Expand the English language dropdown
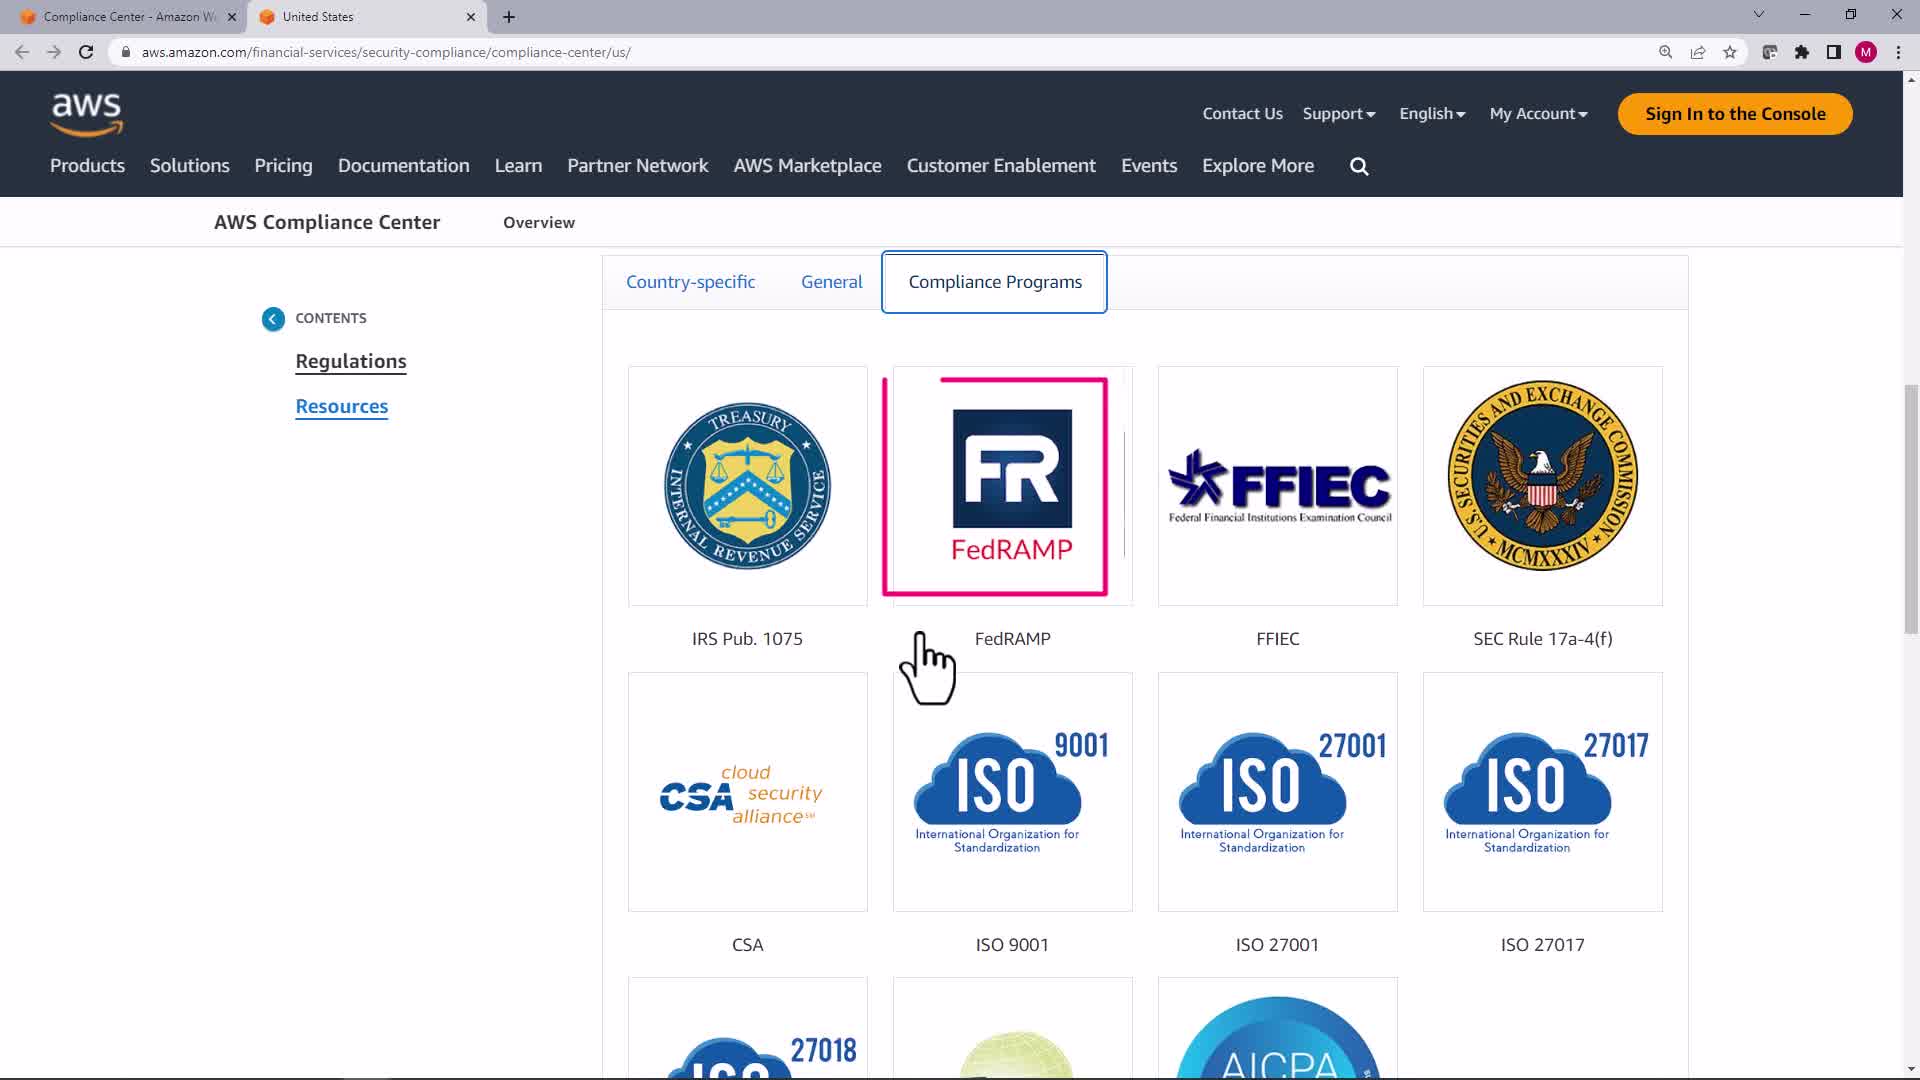 pos(1432,114)
